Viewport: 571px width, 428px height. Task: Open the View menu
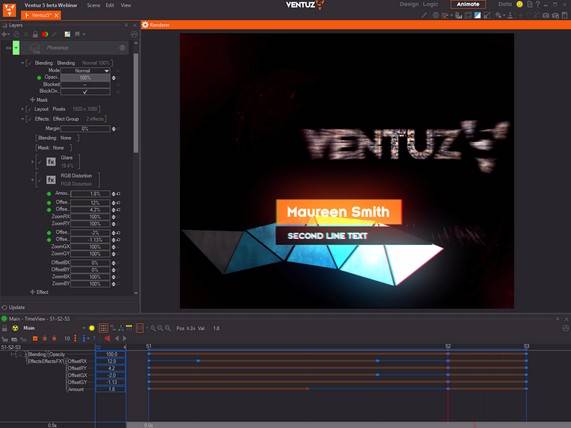[126, 5]
